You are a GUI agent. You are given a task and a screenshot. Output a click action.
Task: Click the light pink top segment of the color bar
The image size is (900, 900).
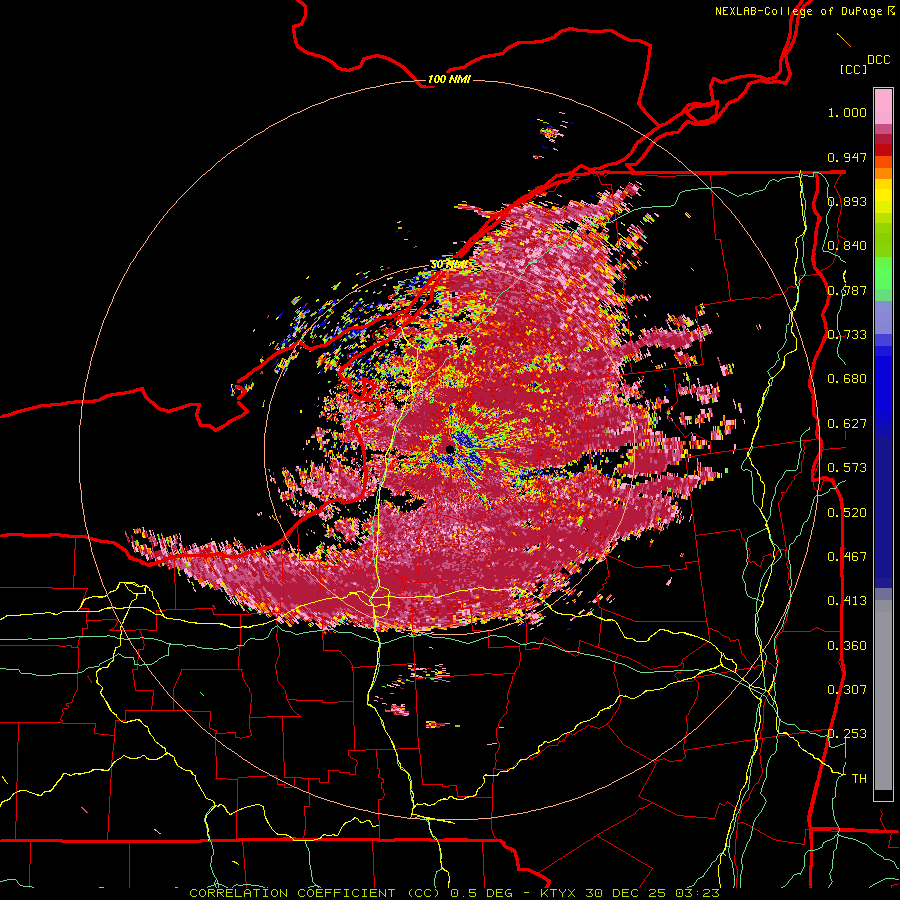[883, 106]
